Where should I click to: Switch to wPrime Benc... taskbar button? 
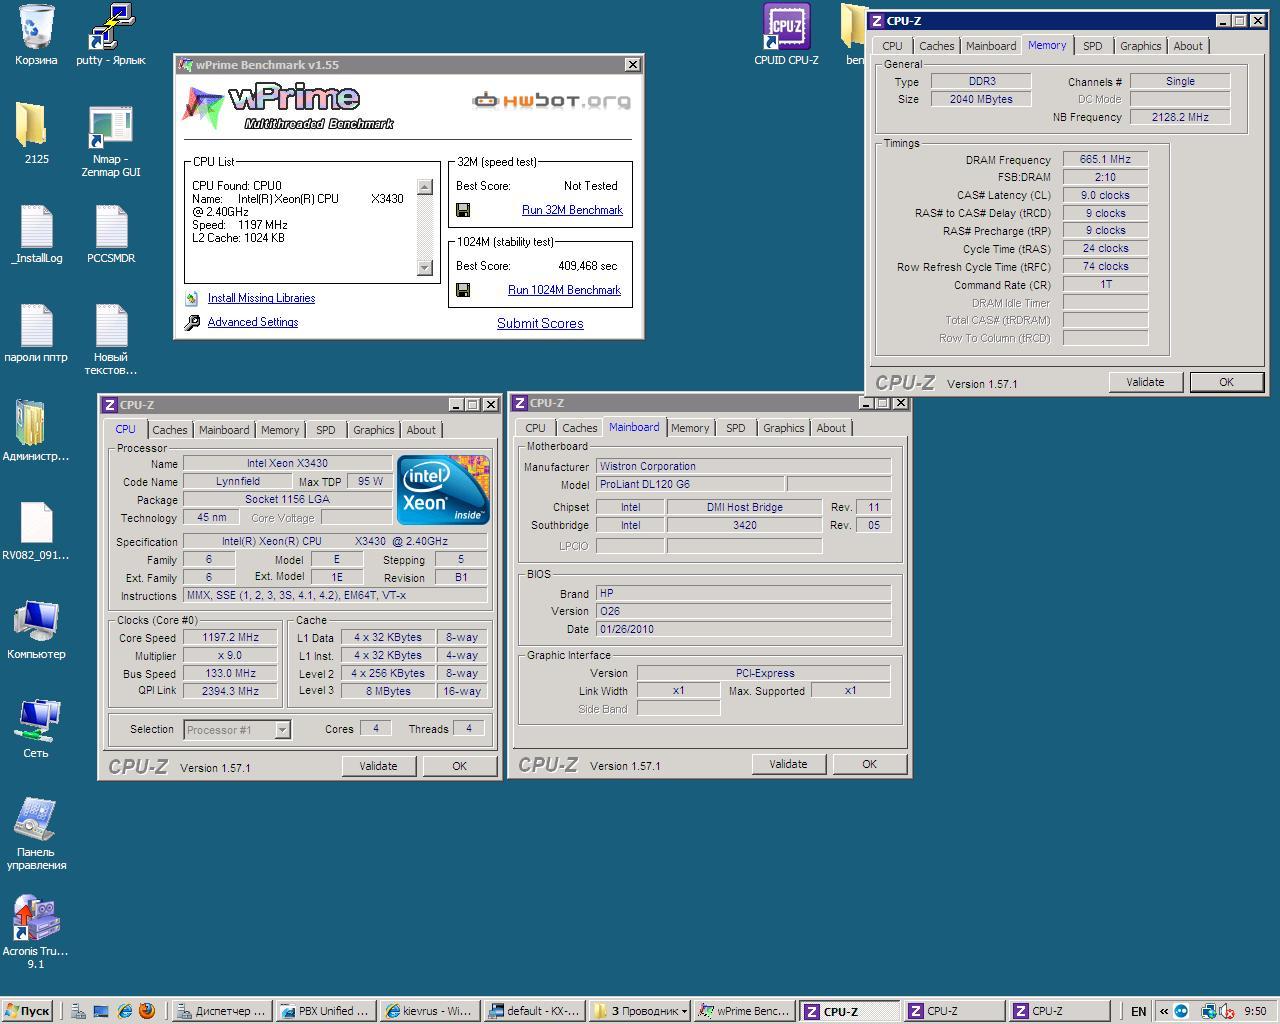[744, 1011]
